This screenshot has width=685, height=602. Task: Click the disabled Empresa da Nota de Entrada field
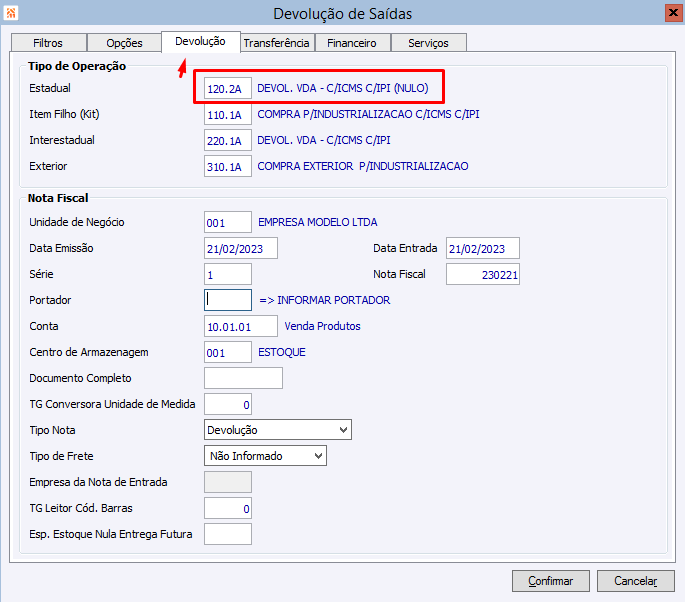(228, 482)
